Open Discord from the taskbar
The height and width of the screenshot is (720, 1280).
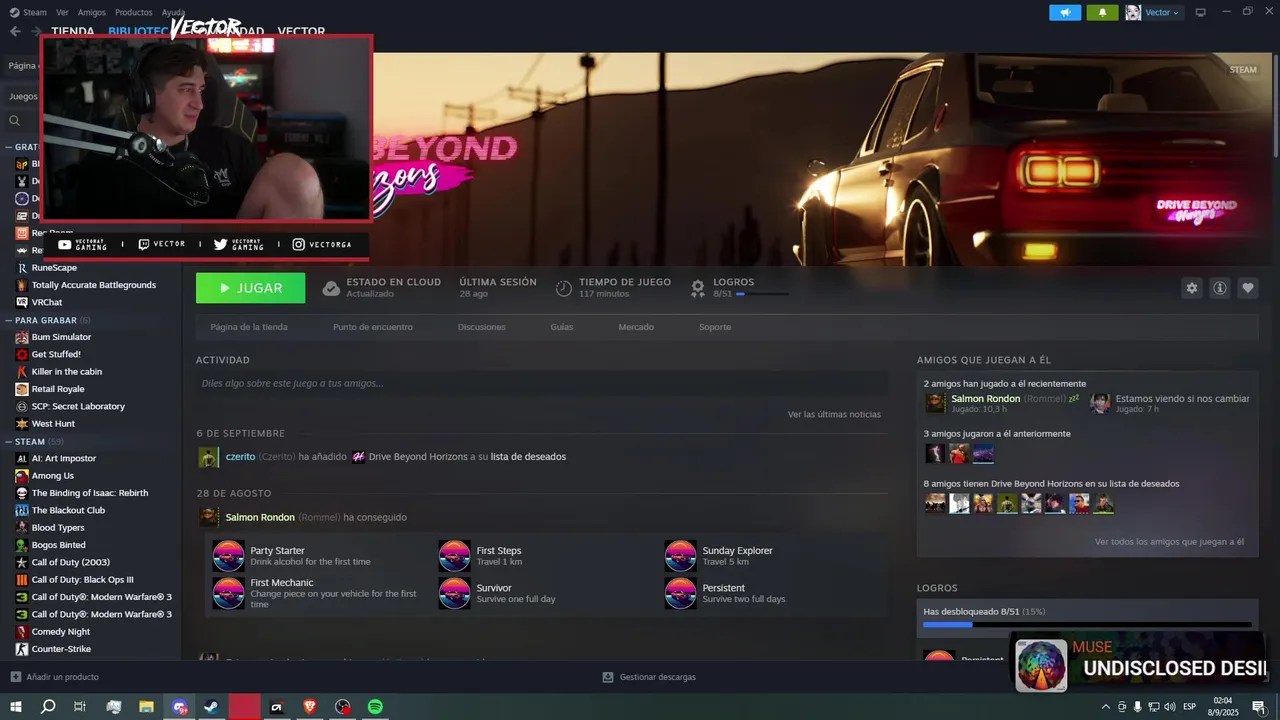(x=179, y=707)
